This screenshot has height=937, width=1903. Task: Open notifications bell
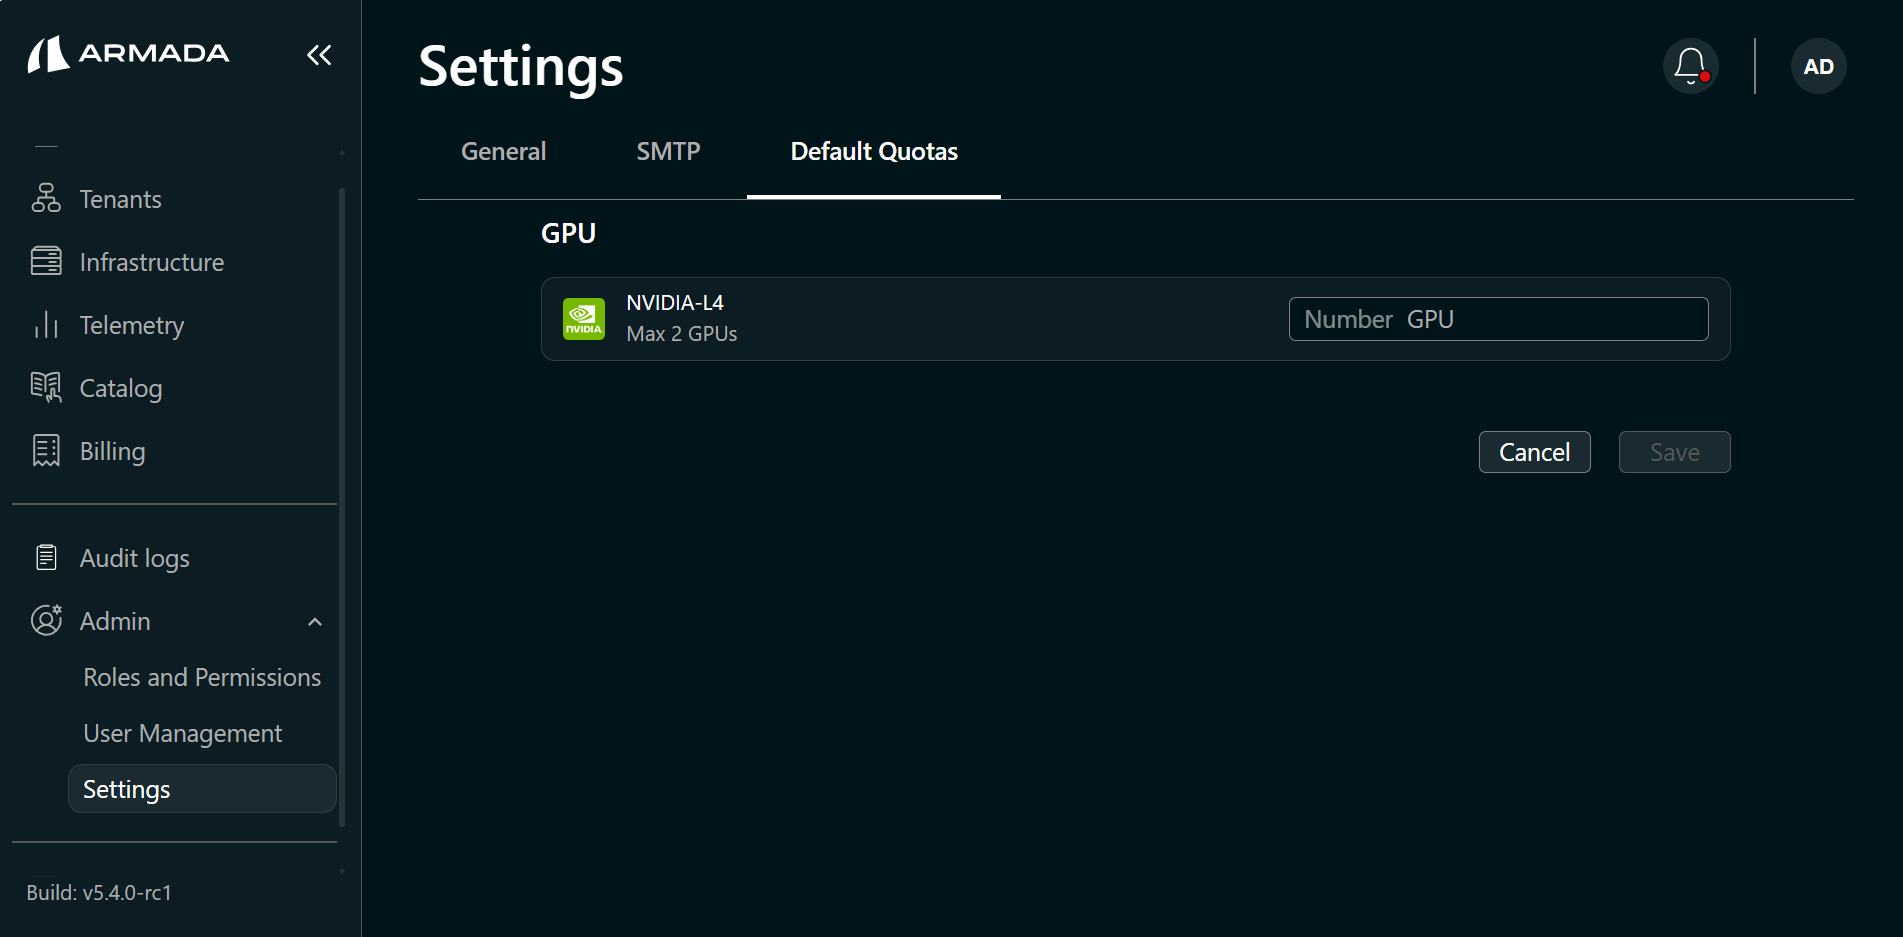point(1691,66)
